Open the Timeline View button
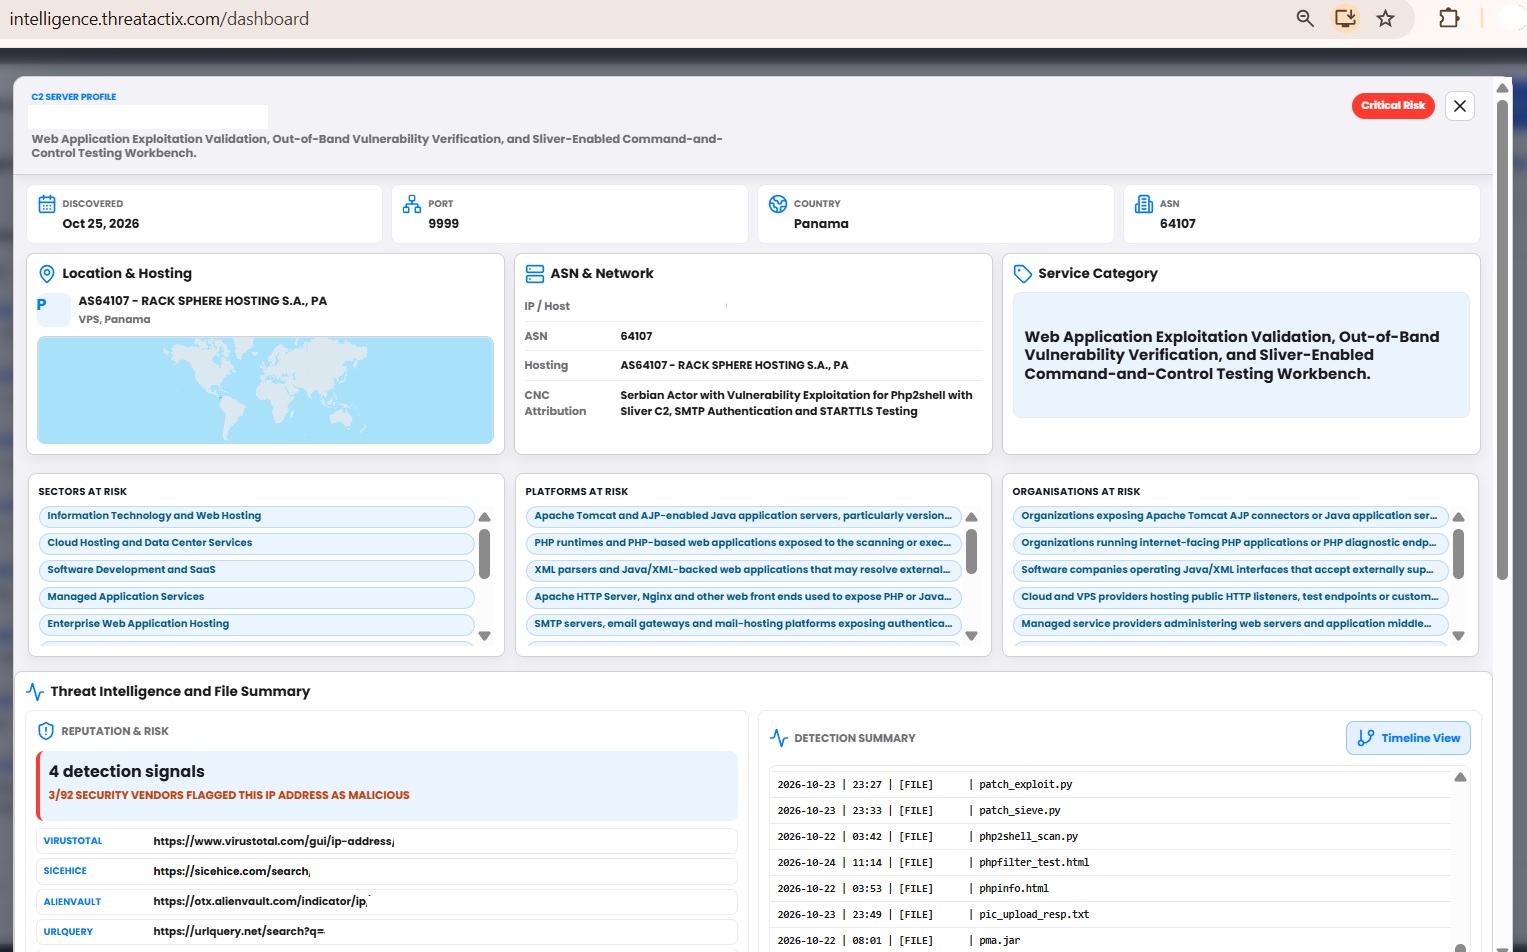 click(x=1408, y=738)
